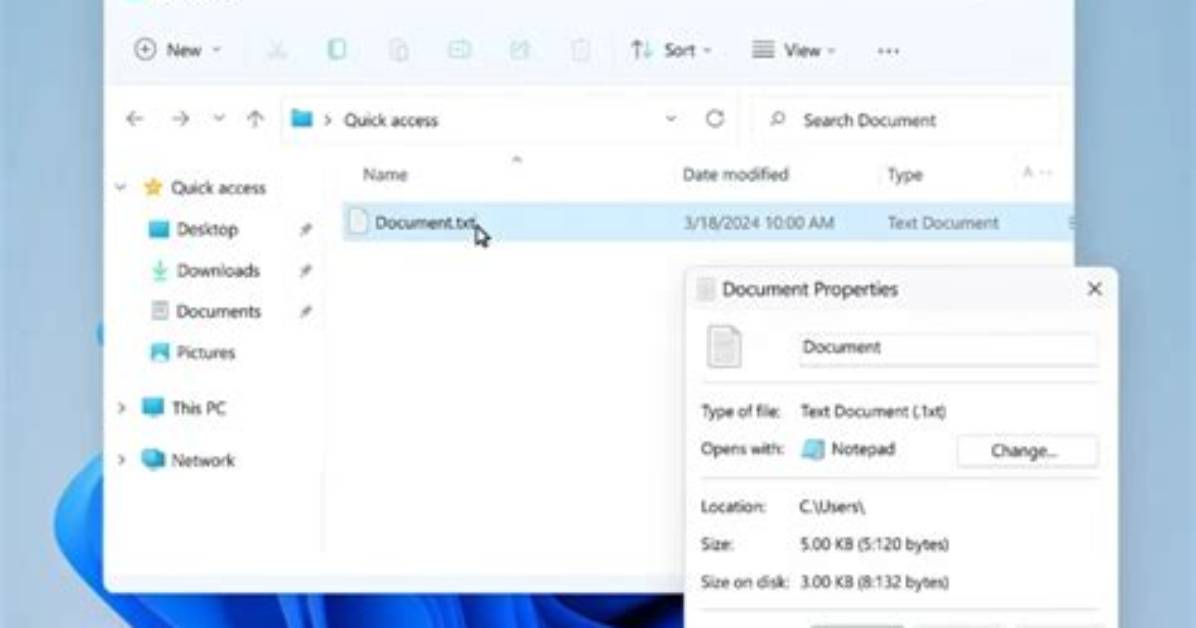Click the Search Document box
1196x628 pixels.
coord(906,120)
